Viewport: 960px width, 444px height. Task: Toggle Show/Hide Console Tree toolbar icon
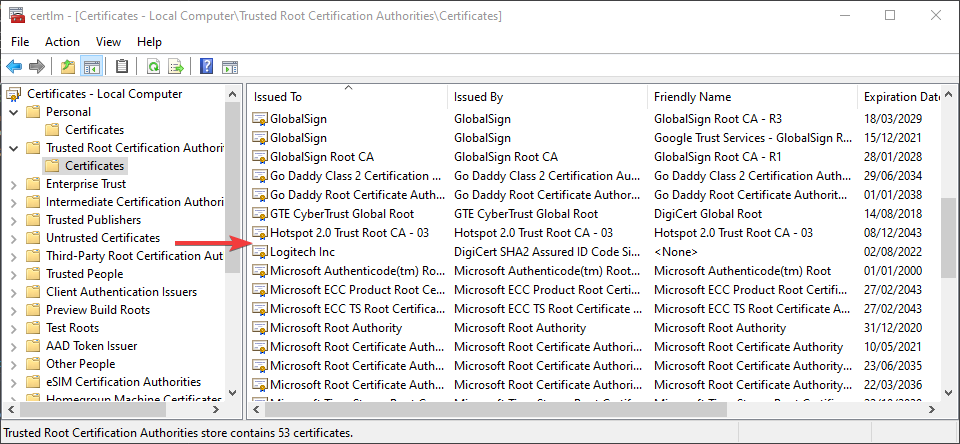pyautogui.click(x=92, y=66)
